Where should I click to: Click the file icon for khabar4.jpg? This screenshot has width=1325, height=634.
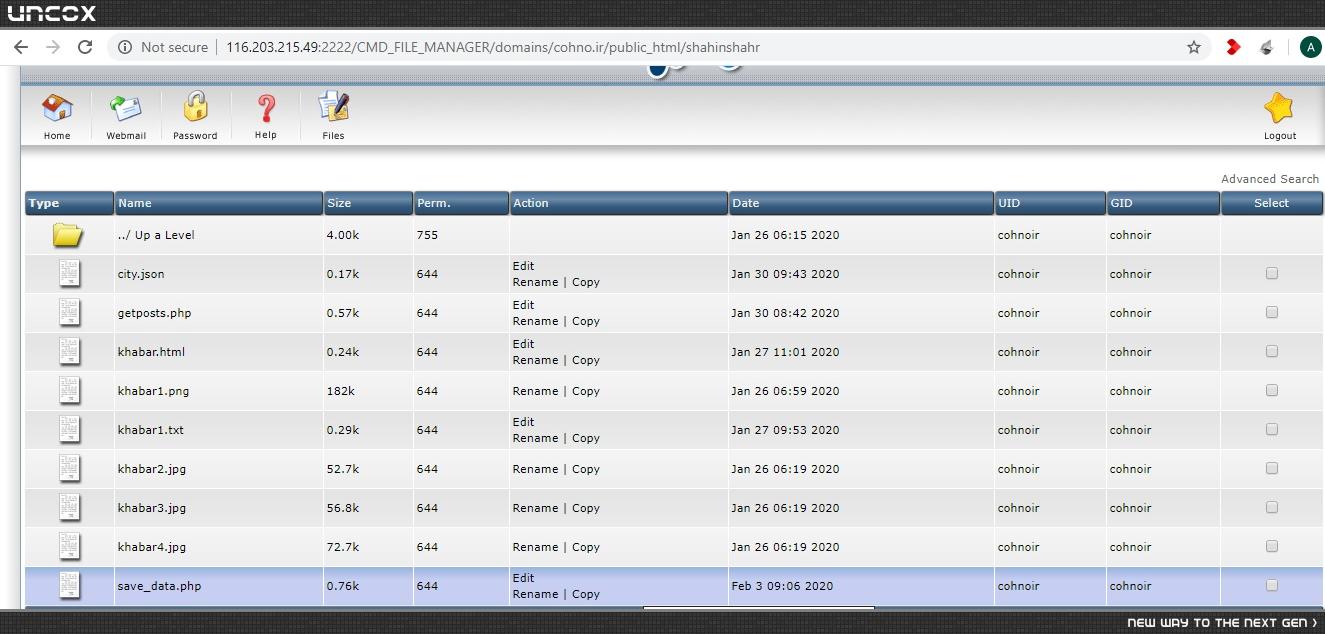pos(69,546)
